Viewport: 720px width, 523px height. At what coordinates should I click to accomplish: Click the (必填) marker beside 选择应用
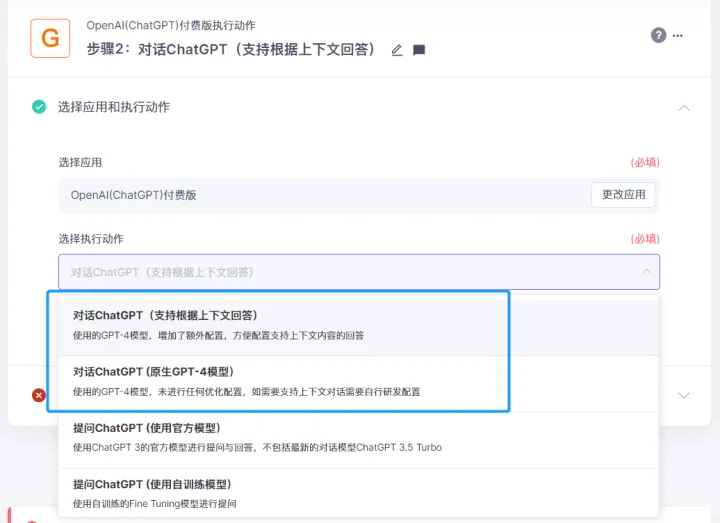point(645,162)
